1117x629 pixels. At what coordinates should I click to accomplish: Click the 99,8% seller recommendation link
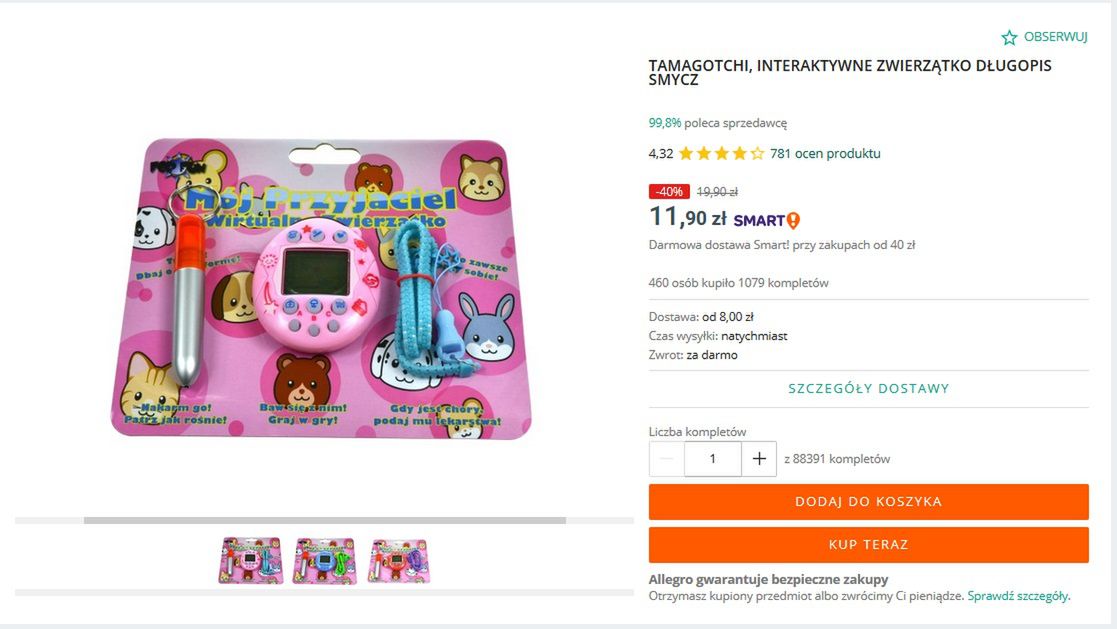click(x=665, y=123)
